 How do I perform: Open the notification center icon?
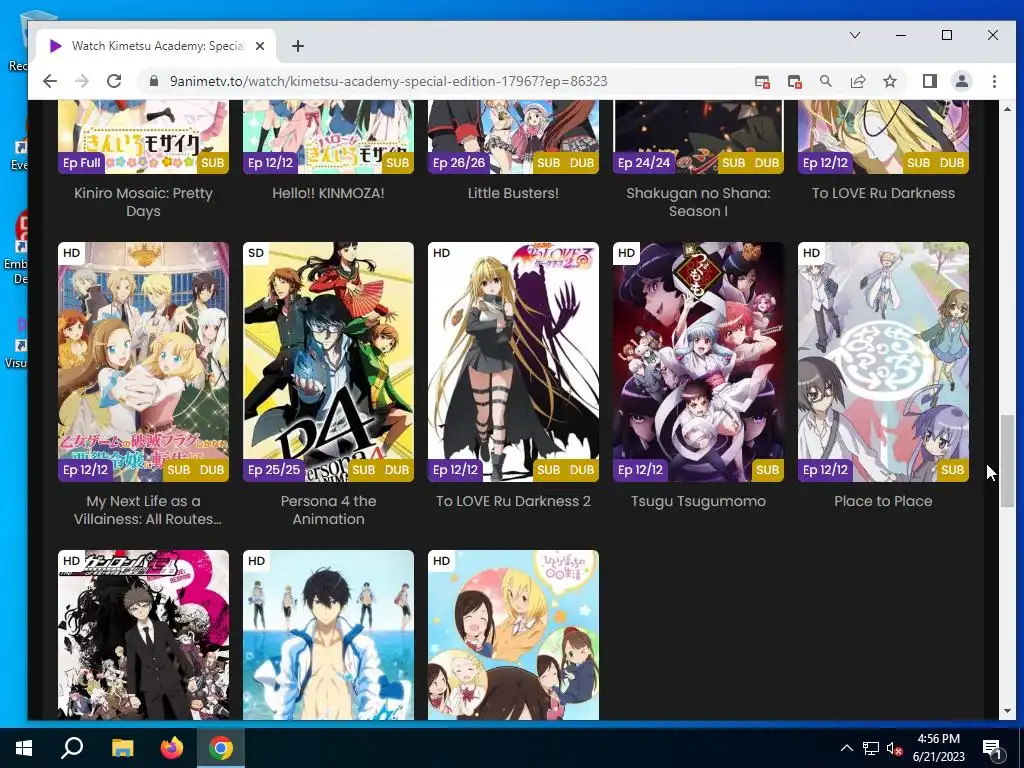point(992,748)
